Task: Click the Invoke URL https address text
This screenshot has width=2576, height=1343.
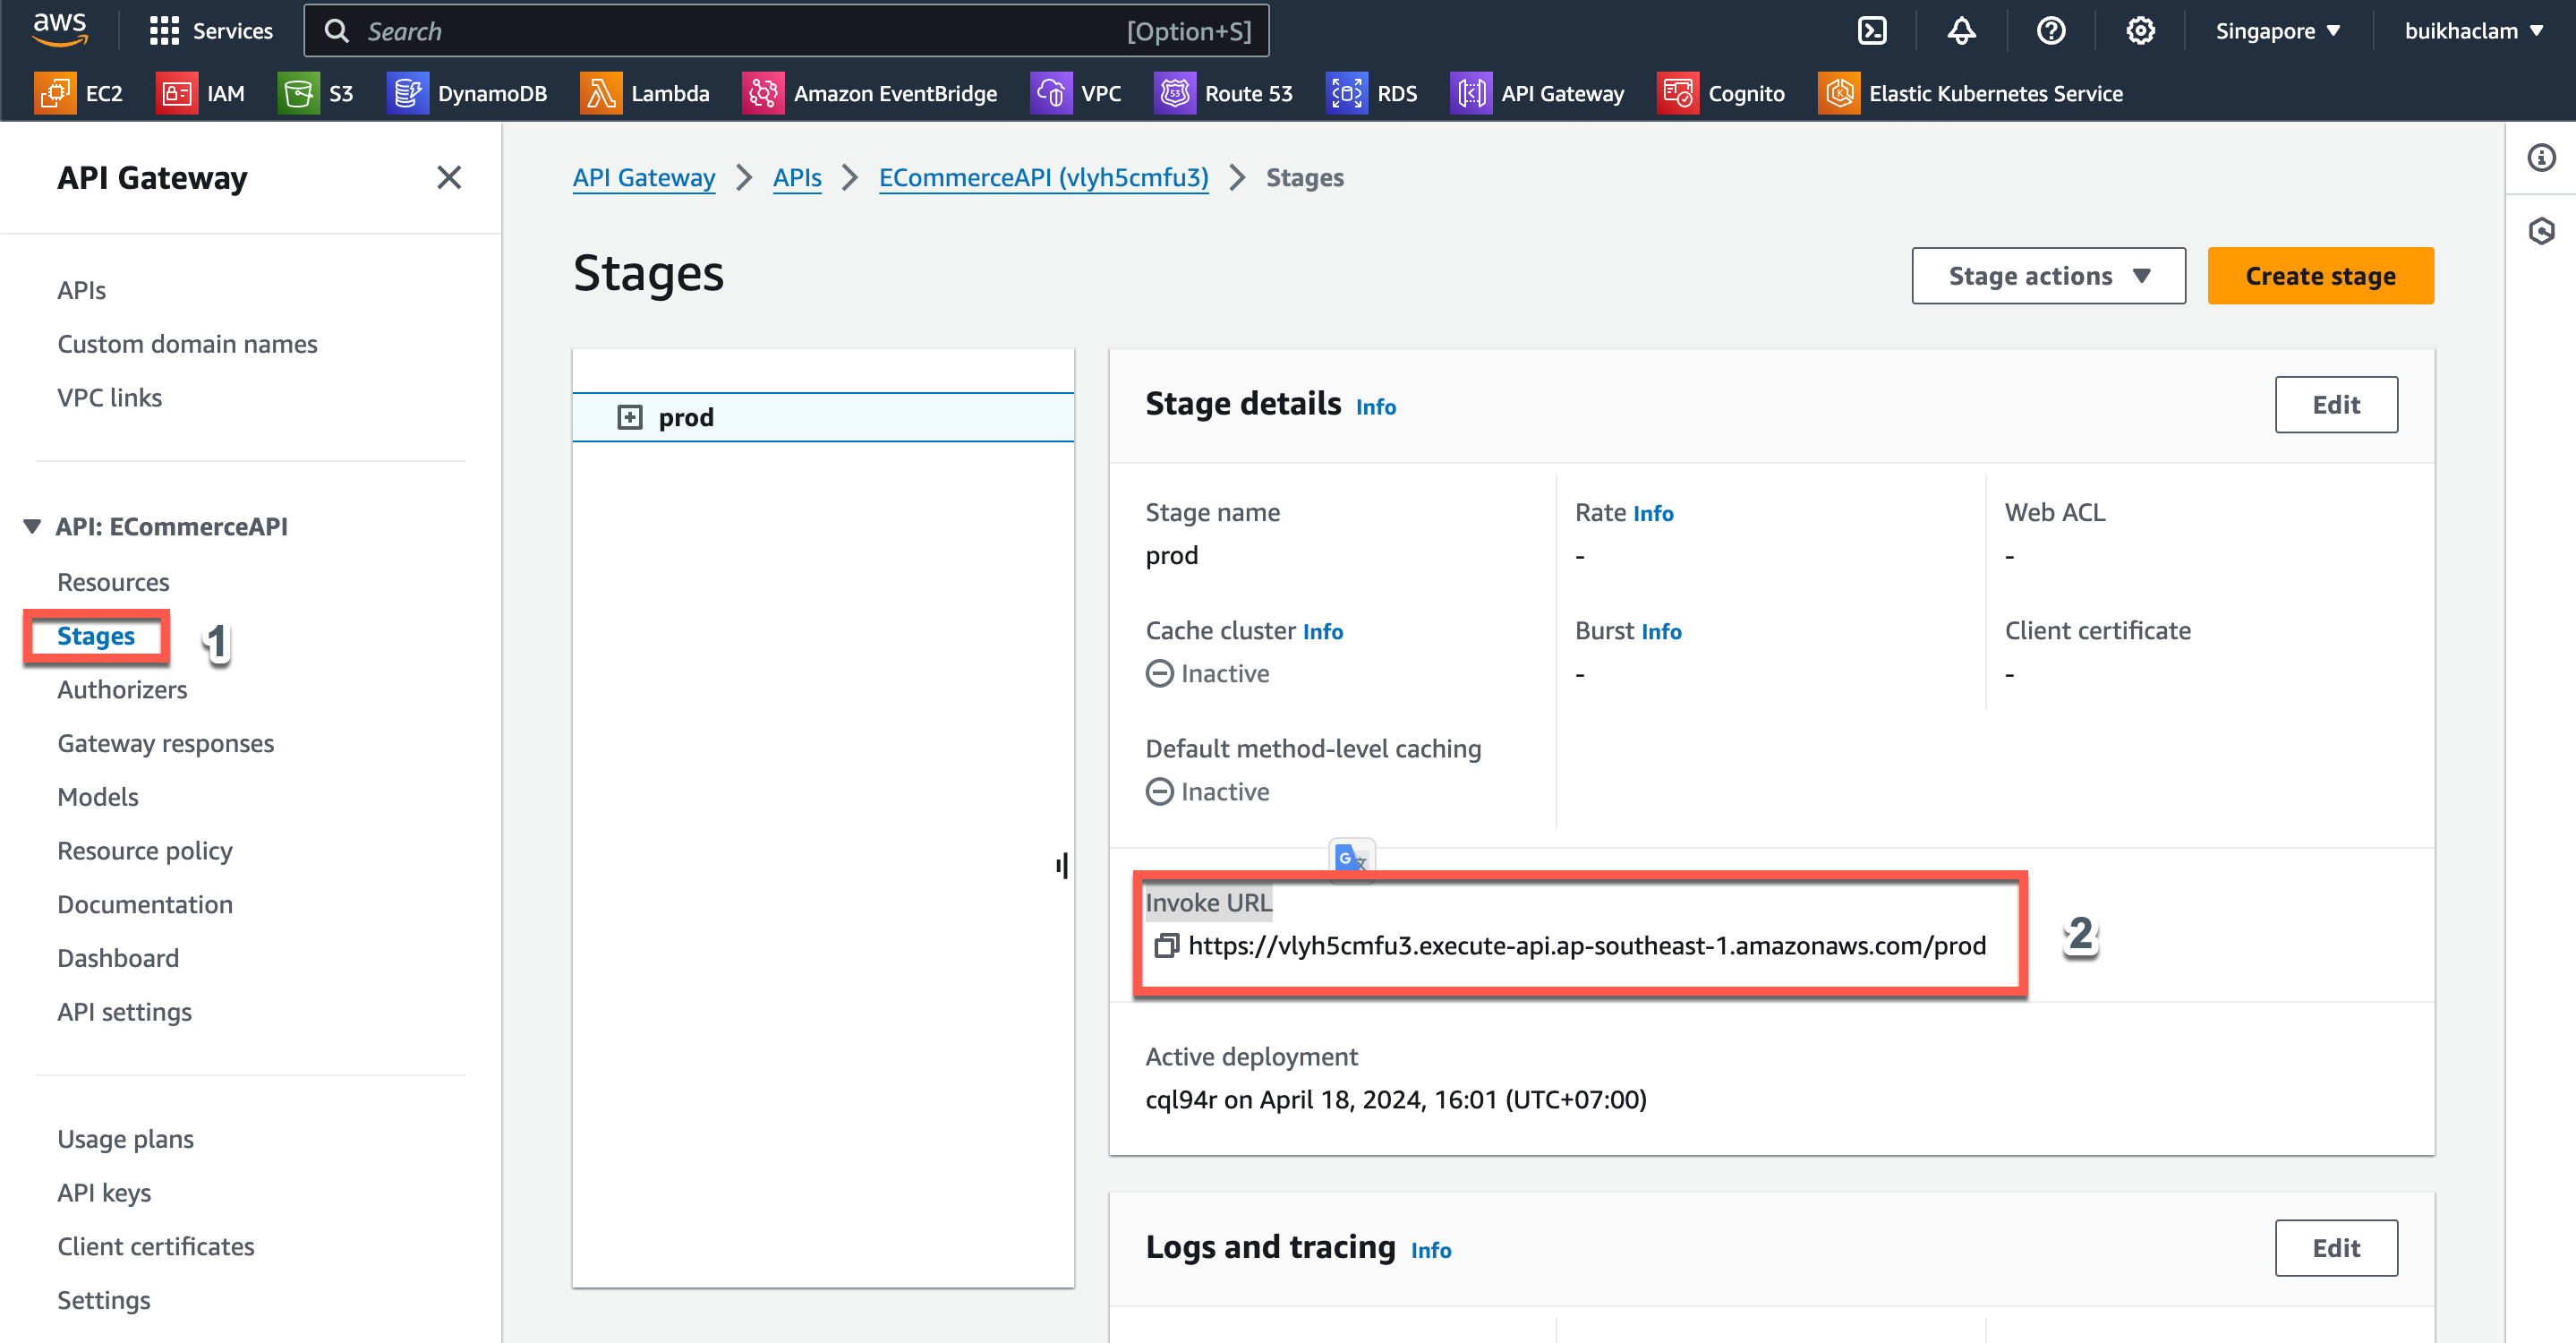Action: click(x=1587, y=946)
